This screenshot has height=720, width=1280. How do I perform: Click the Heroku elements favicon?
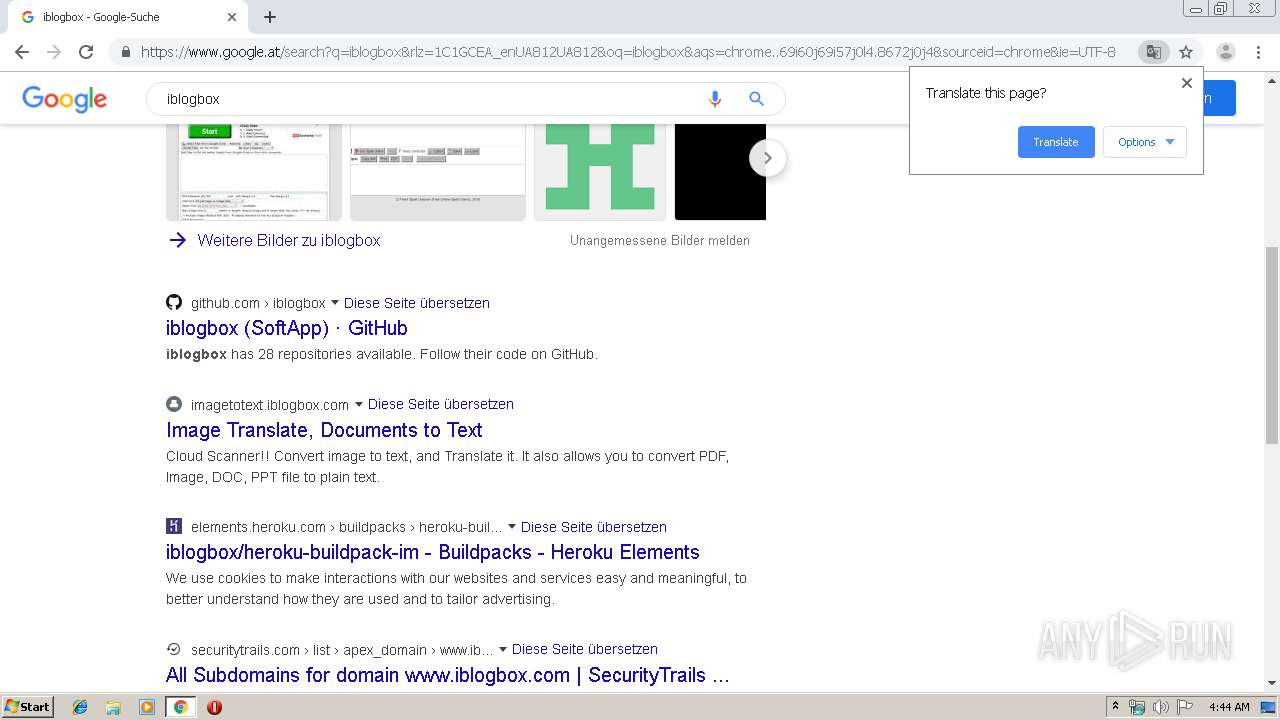coord(174,526)
